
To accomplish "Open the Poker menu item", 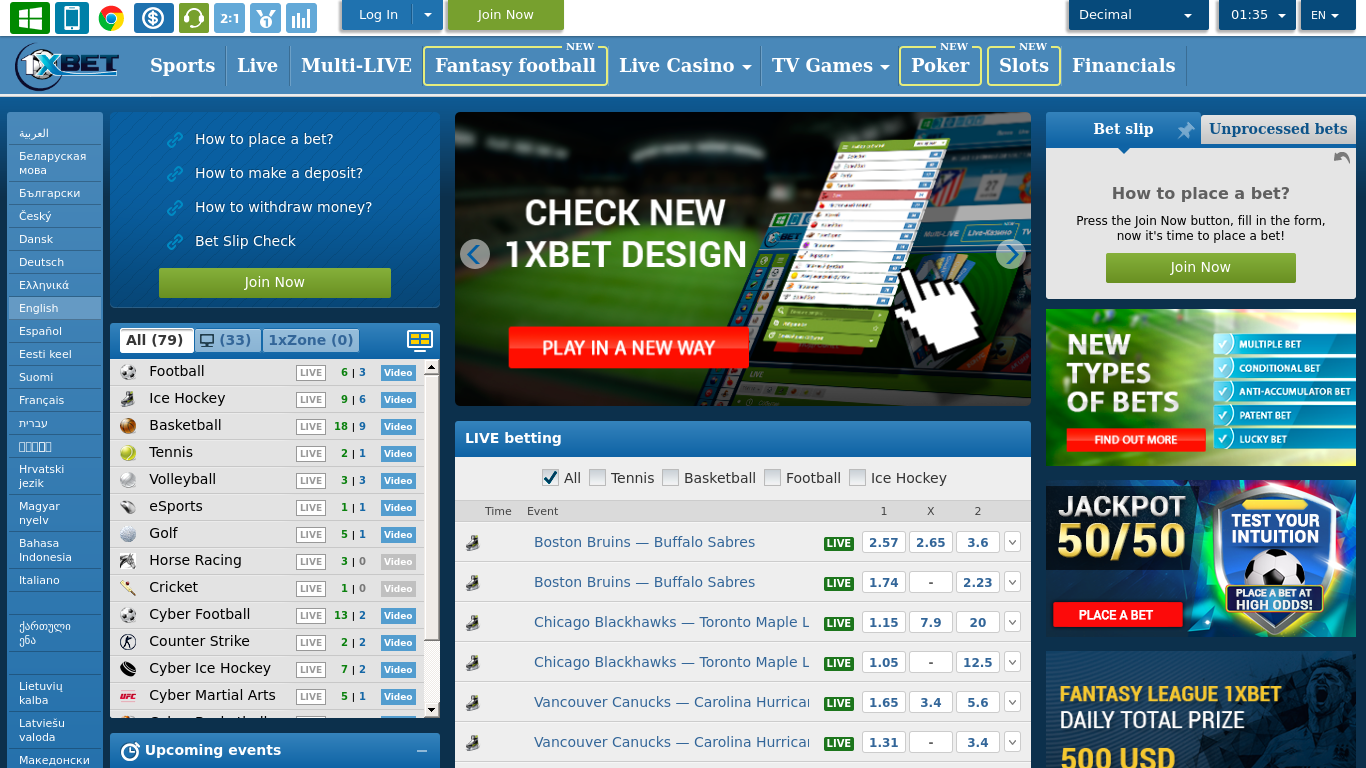I will 940,66.
